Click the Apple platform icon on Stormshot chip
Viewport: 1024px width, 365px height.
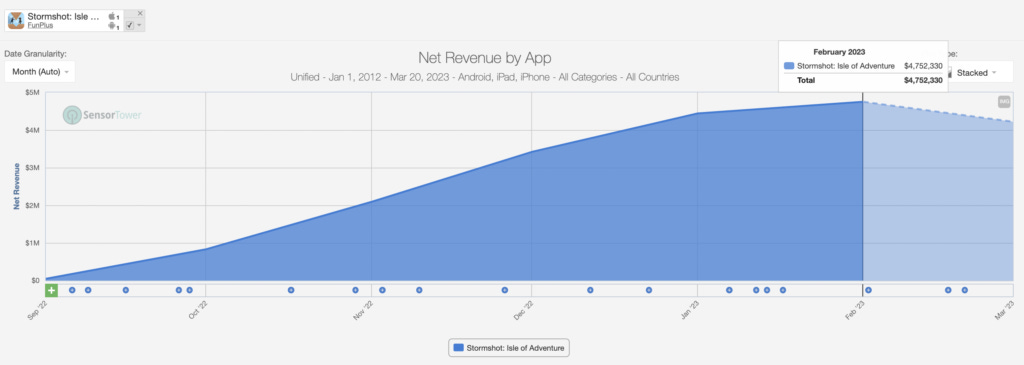(112, 16)
